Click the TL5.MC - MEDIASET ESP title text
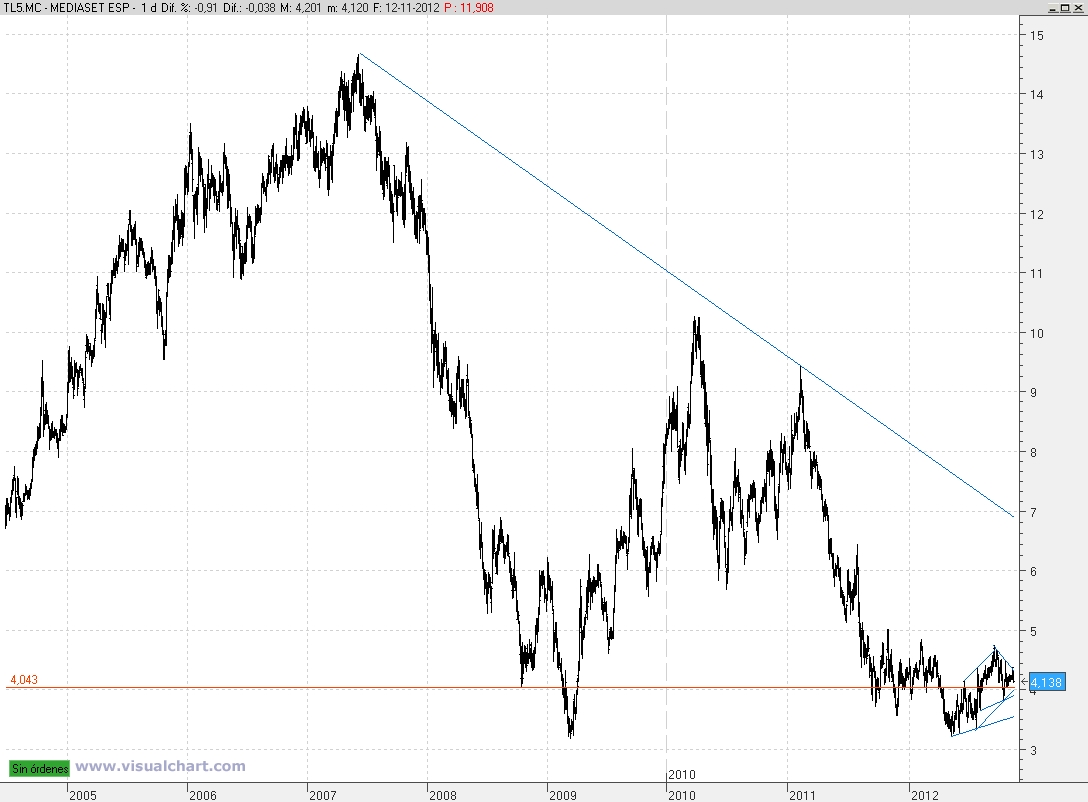Screen dimensions: 1088x802 67,8
